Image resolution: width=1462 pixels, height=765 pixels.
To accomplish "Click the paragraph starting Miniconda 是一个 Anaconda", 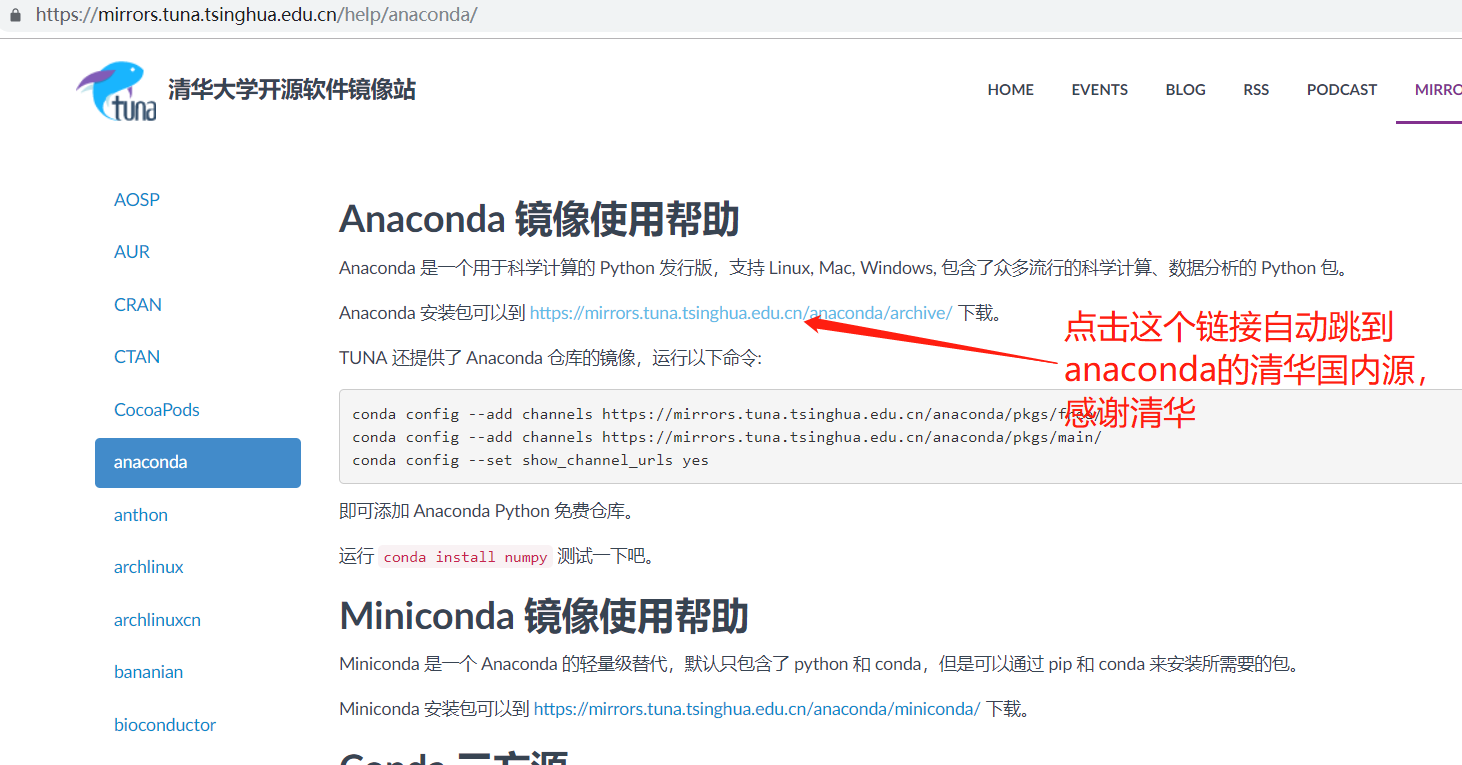I will [819, 664].
